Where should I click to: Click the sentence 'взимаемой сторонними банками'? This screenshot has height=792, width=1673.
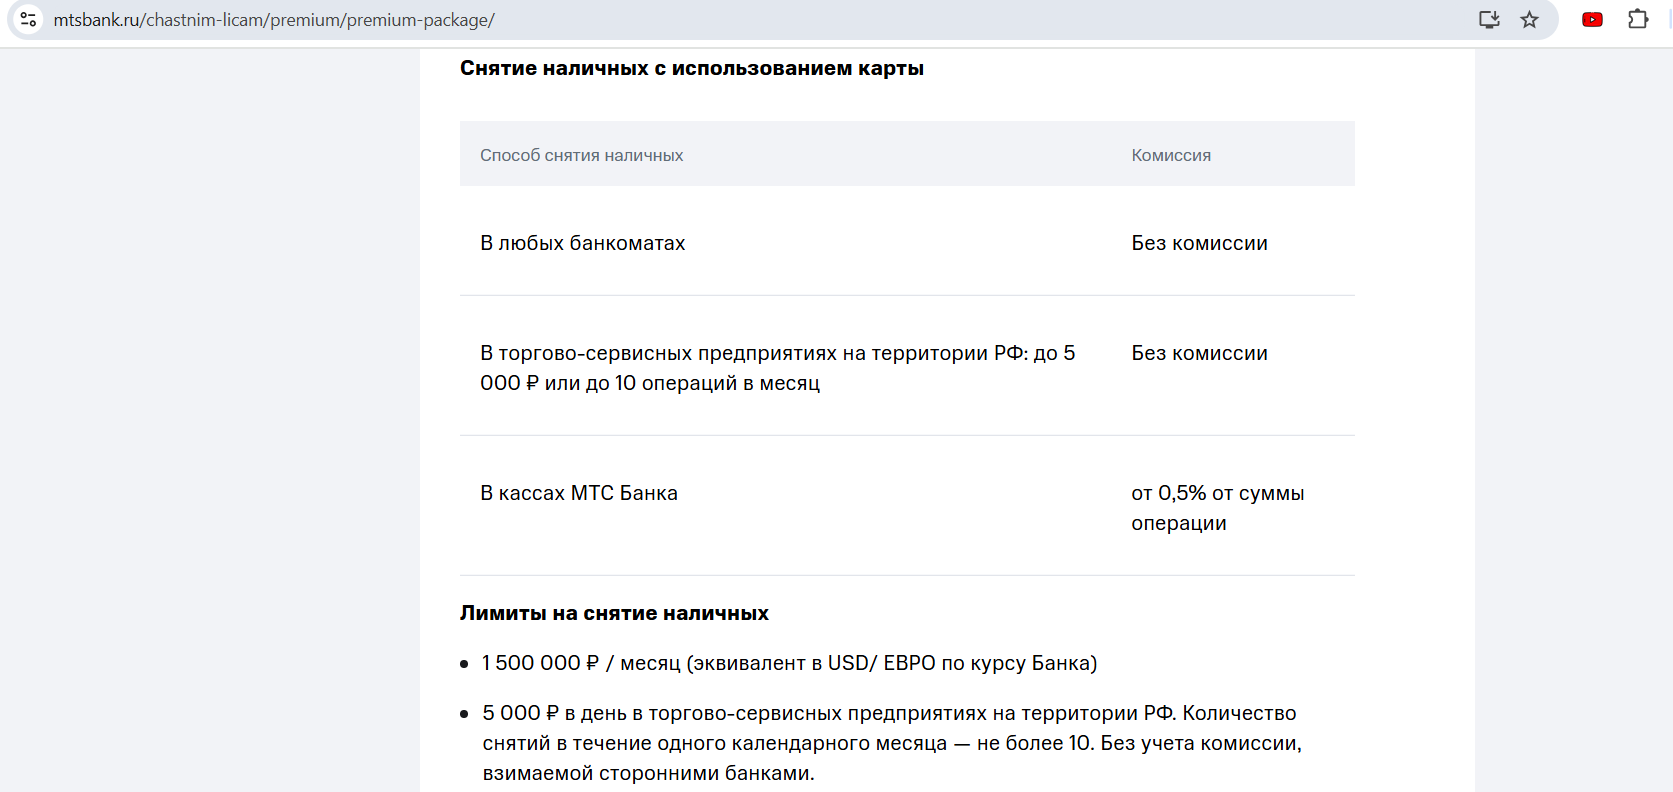(648, 773)
